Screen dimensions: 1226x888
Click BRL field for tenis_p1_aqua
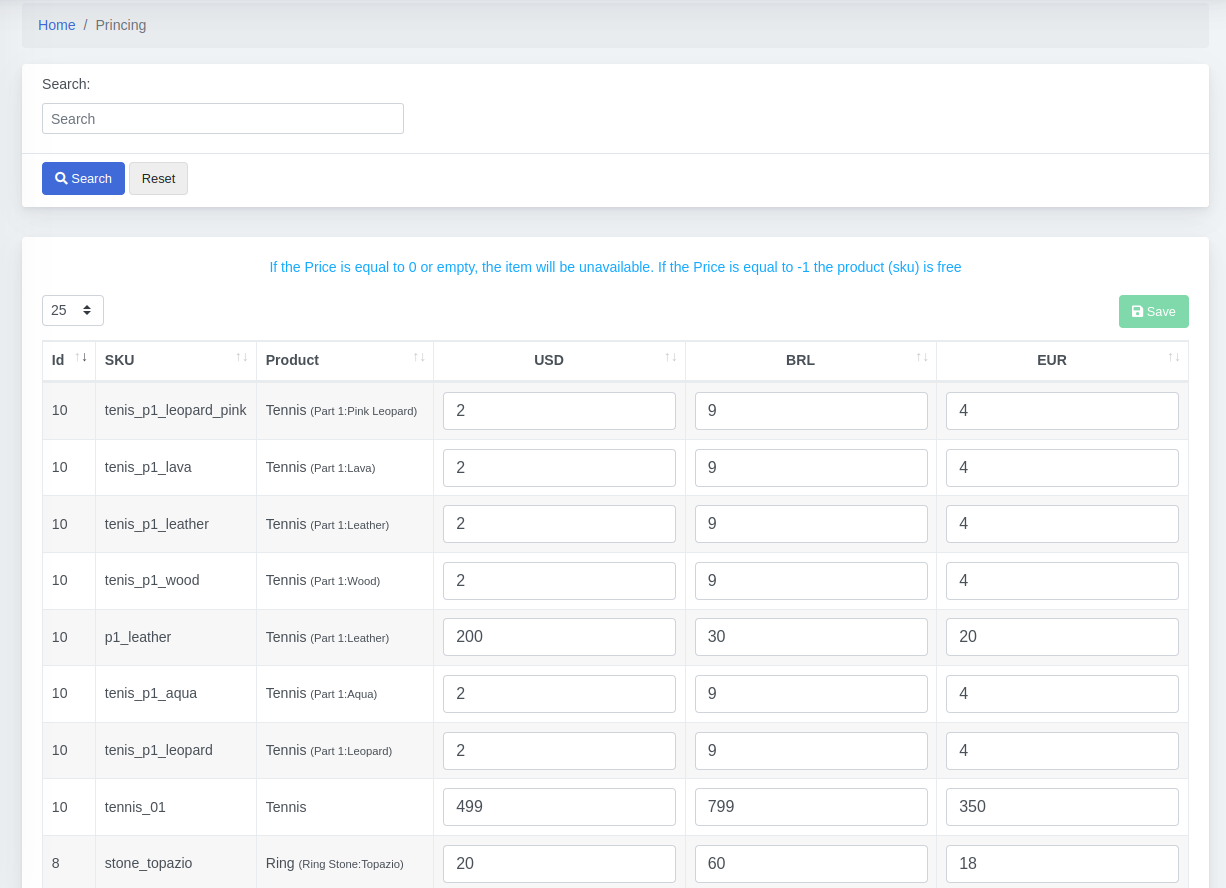[x=811, y=694]
